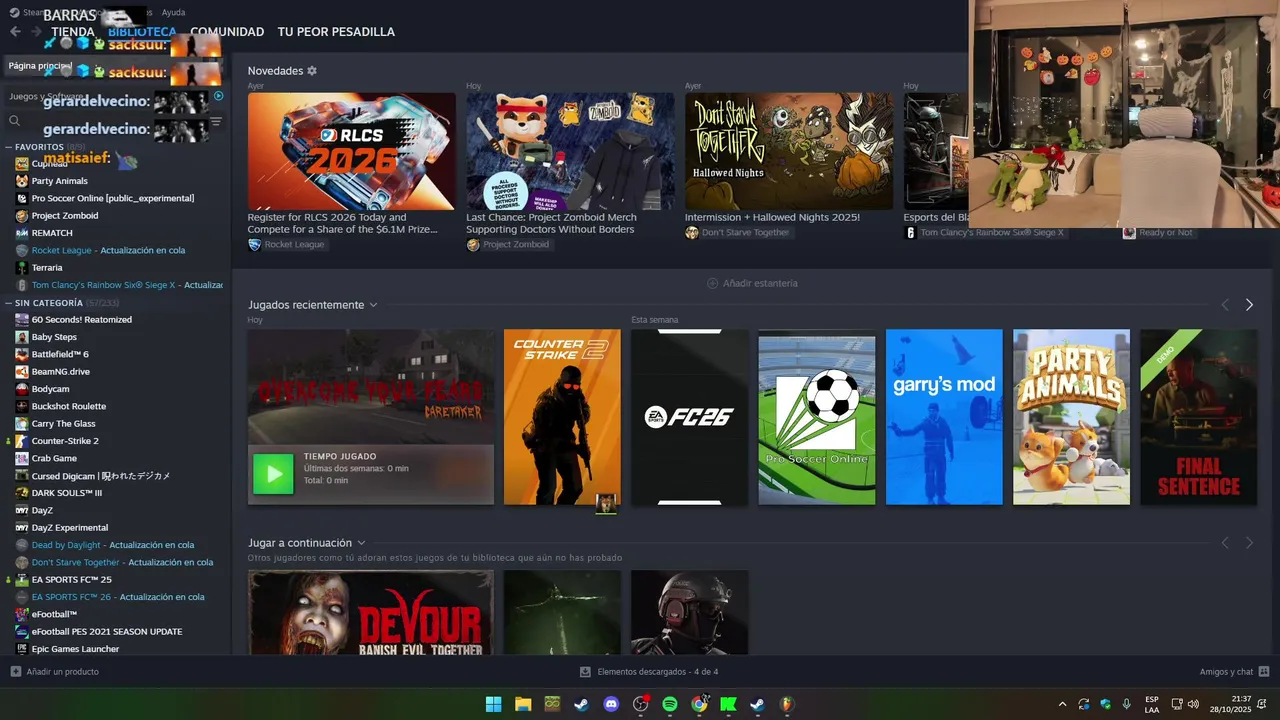Image resolution: width=1280 pixels, height=720 pixels.
Task: Switch to the TIENDA tab
Action: click(x=73, y=32)
